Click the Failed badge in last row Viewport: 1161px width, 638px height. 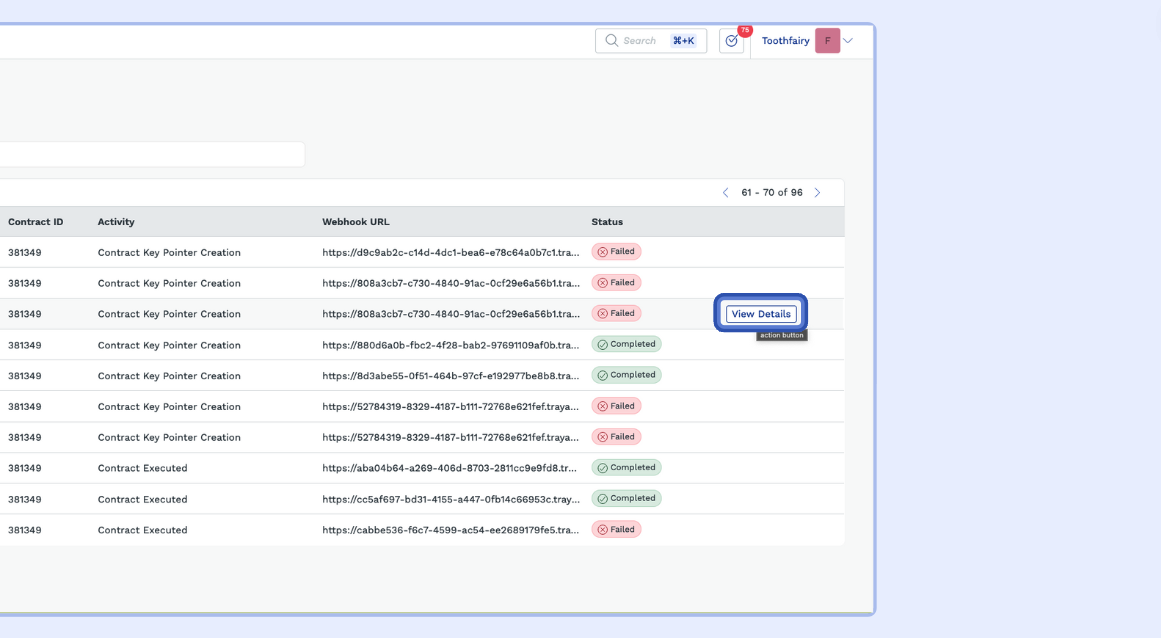pos(616,529)
